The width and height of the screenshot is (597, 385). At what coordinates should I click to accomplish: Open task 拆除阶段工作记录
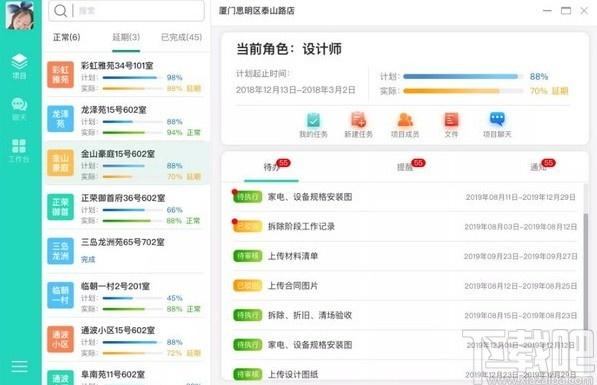point(301,227)
